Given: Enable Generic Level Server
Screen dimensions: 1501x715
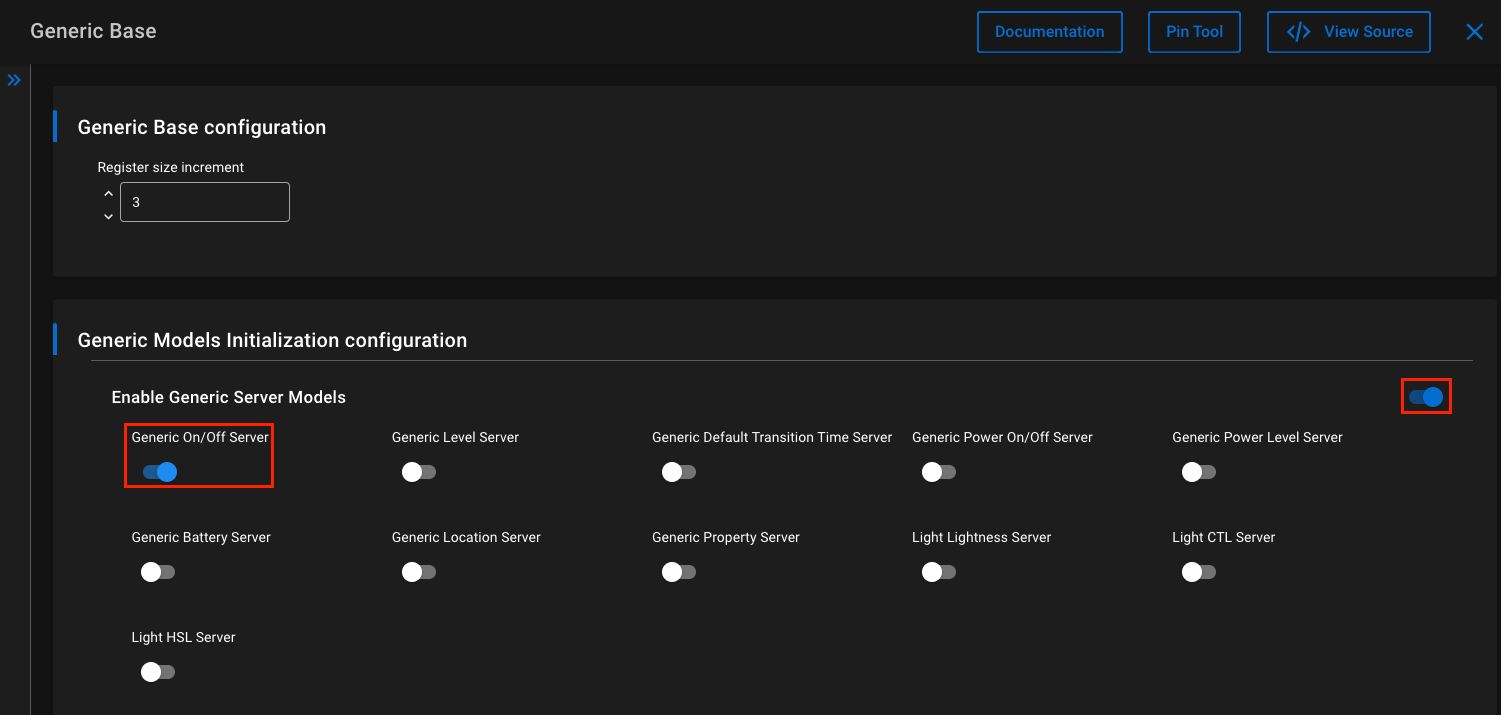Looking at the screenshot, I should pos(418,471).
